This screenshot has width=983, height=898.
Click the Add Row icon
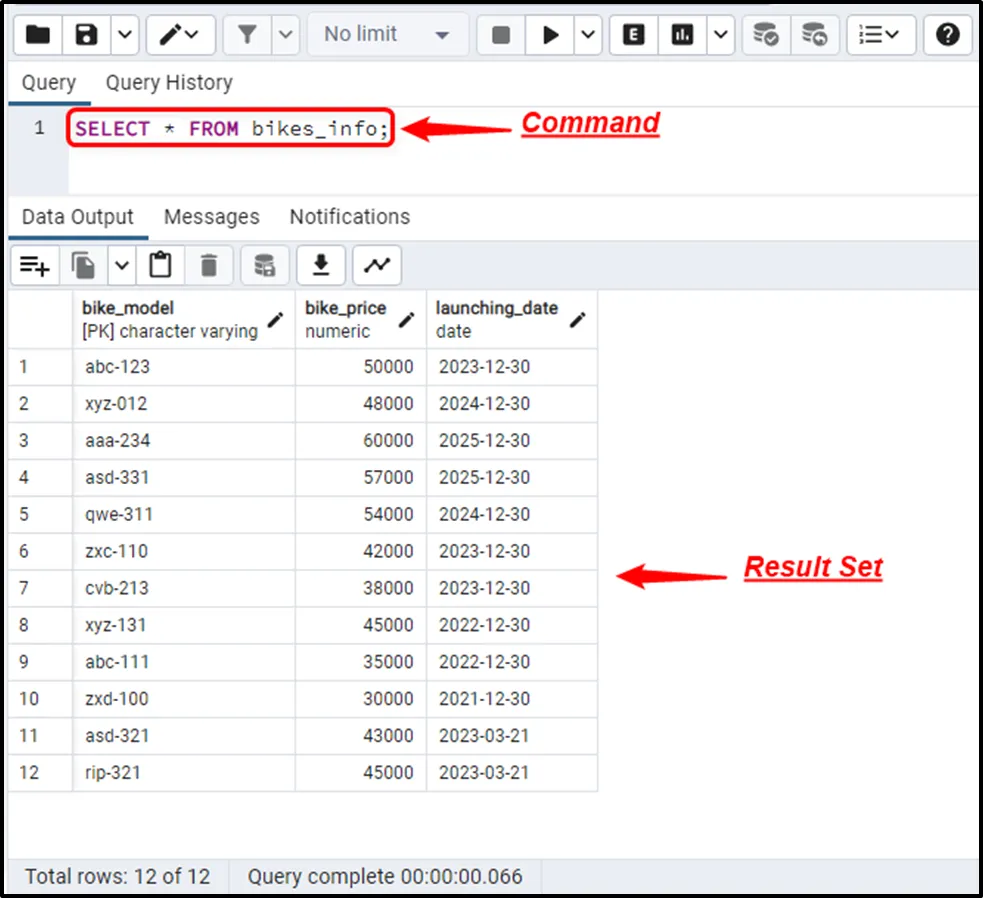(x=35, y=265)
